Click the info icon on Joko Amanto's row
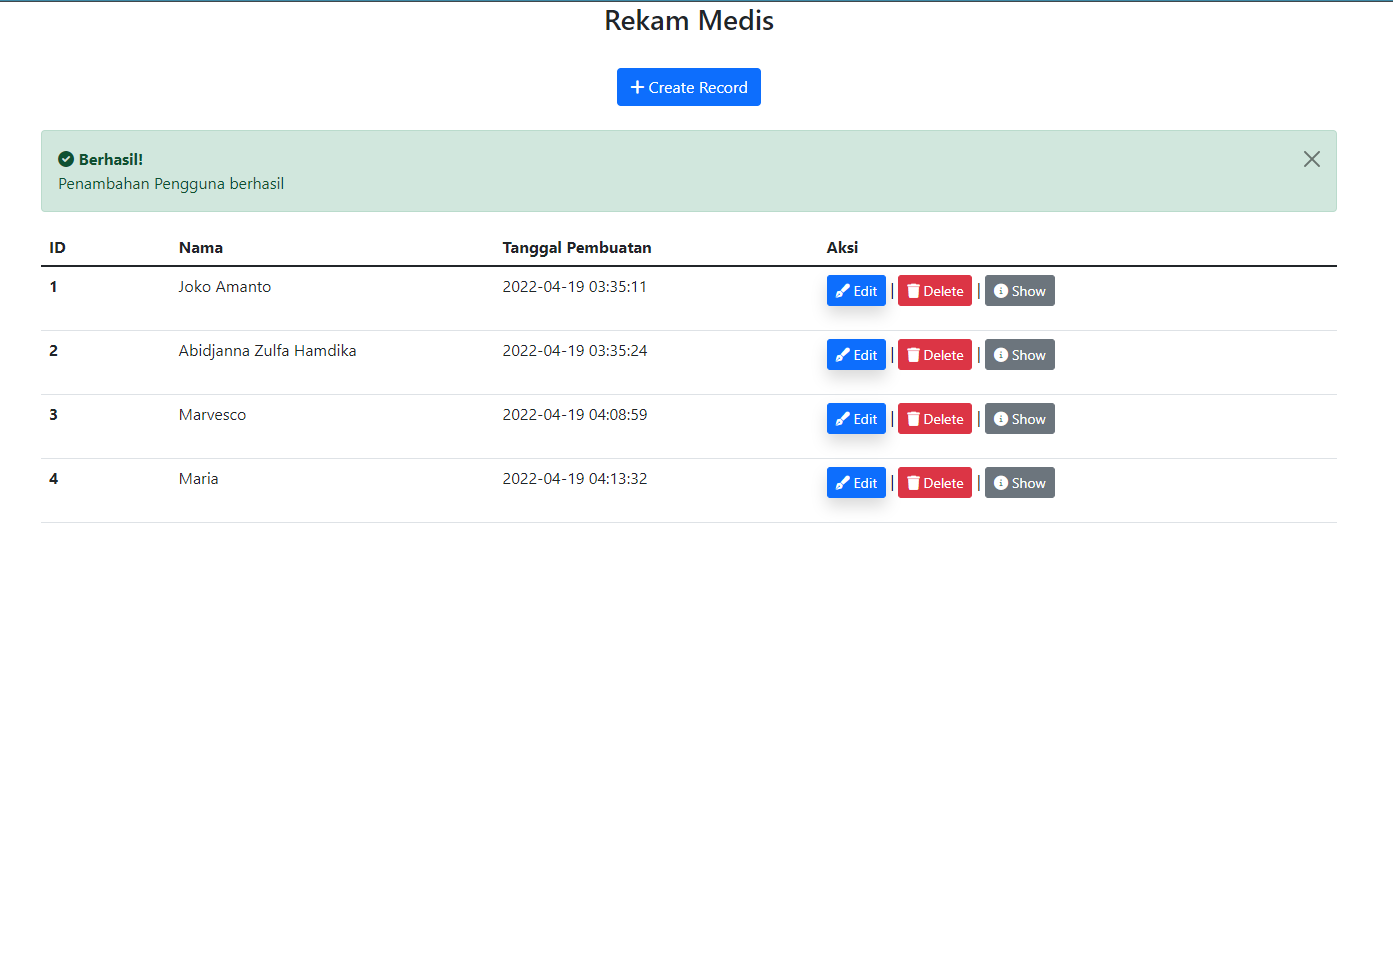Screen dimensions: 1393x956 [x=1001, y=290]
